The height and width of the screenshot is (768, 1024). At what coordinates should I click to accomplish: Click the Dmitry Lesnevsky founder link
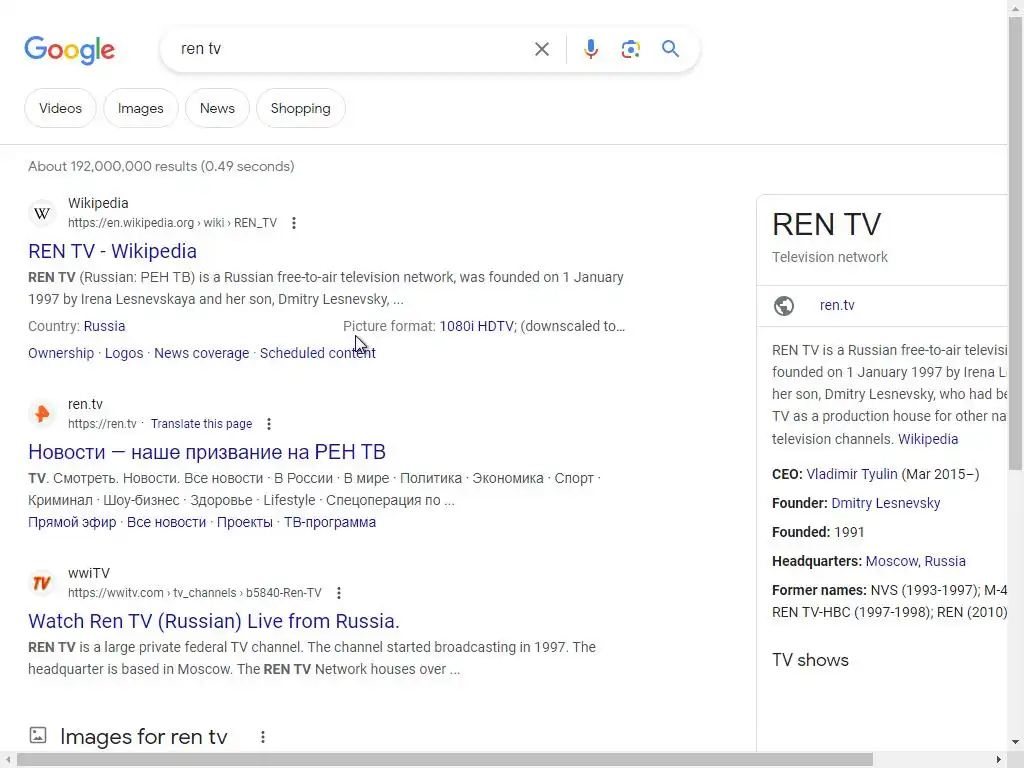886,504
